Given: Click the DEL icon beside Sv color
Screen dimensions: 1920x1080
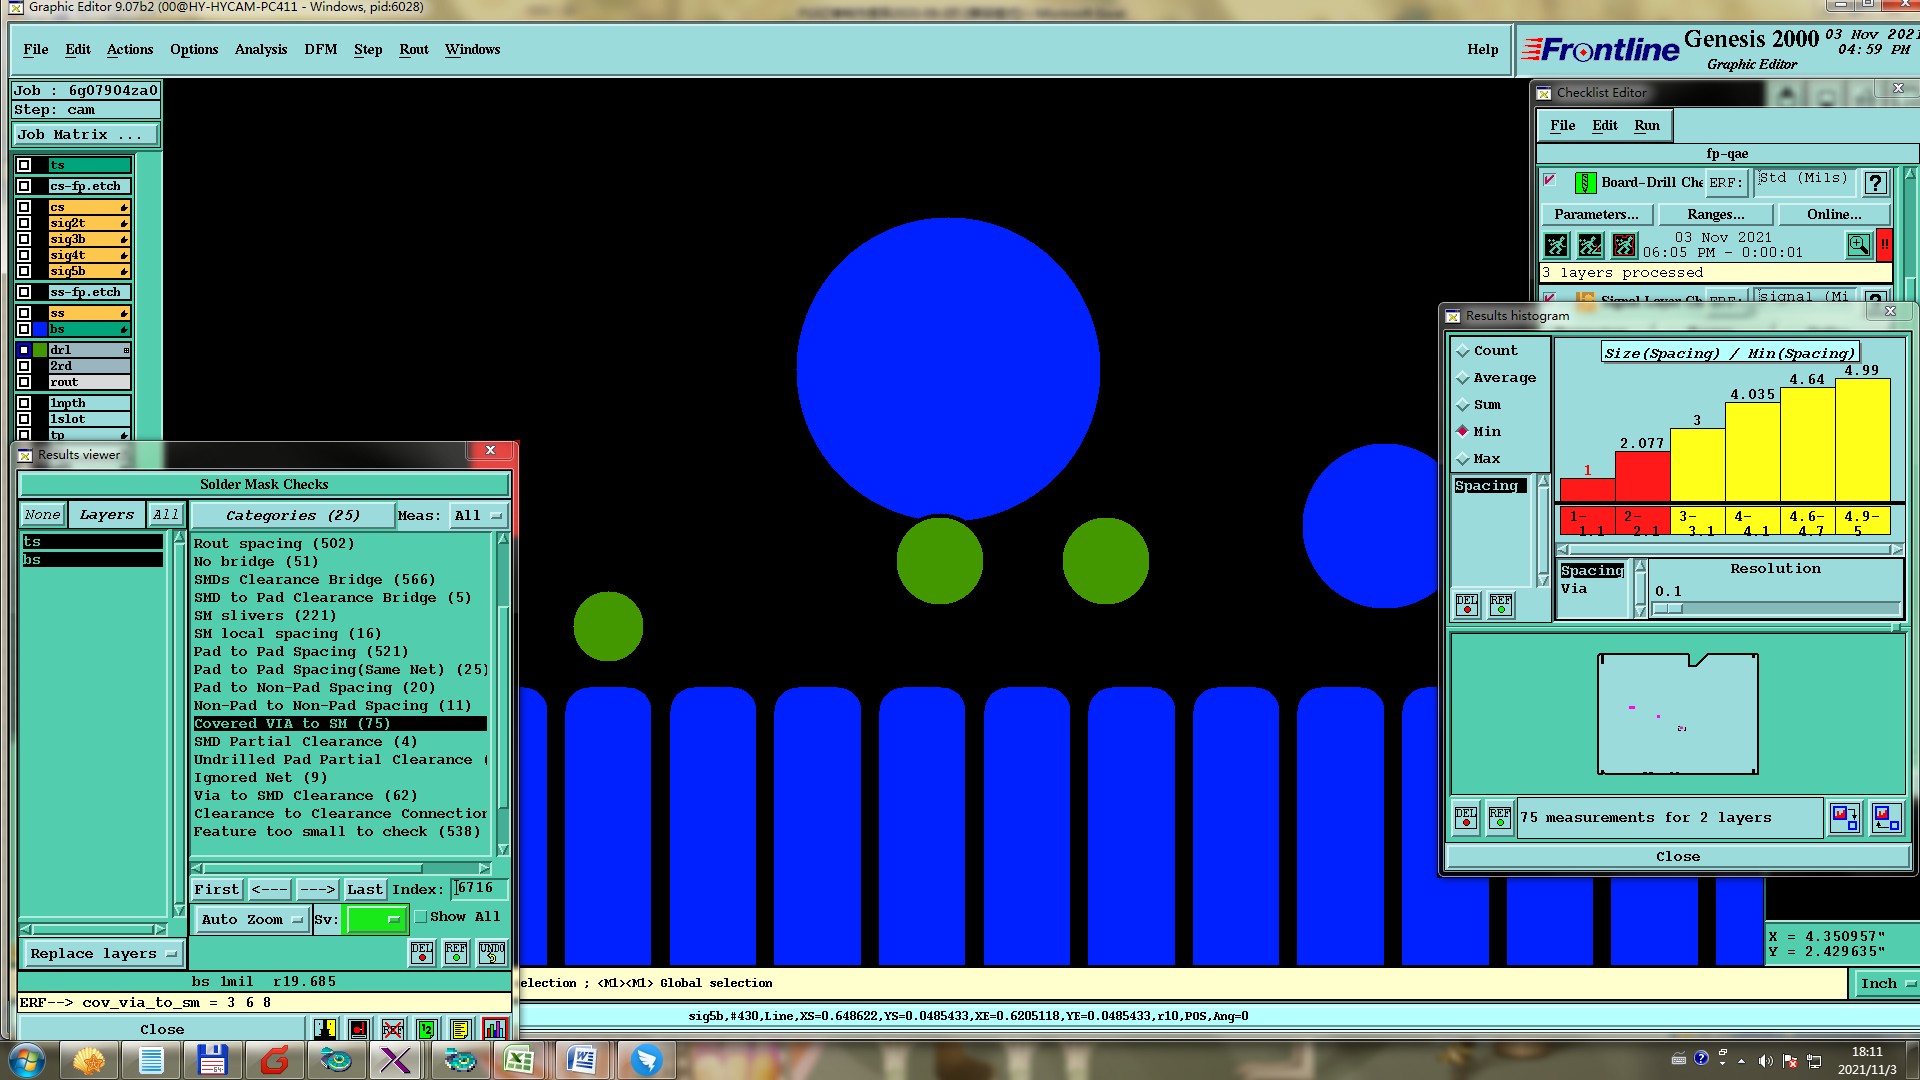Looking at the screenshot, I should (422, 952).
